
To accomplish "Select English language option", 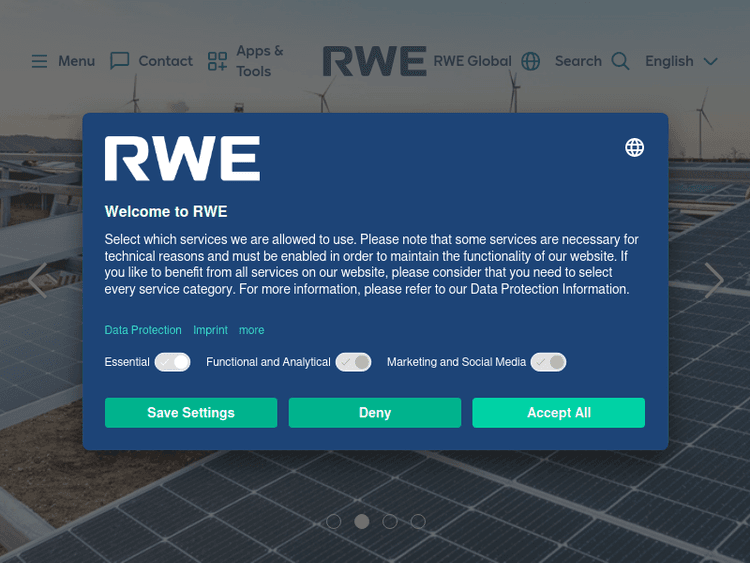I will 669,61.
